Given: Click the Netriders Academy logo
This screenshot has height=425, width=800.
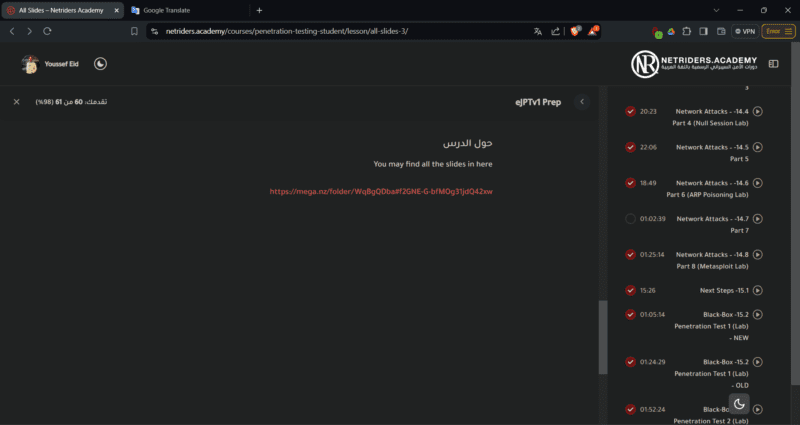Looking at the screenshot, I should (694, 64).
